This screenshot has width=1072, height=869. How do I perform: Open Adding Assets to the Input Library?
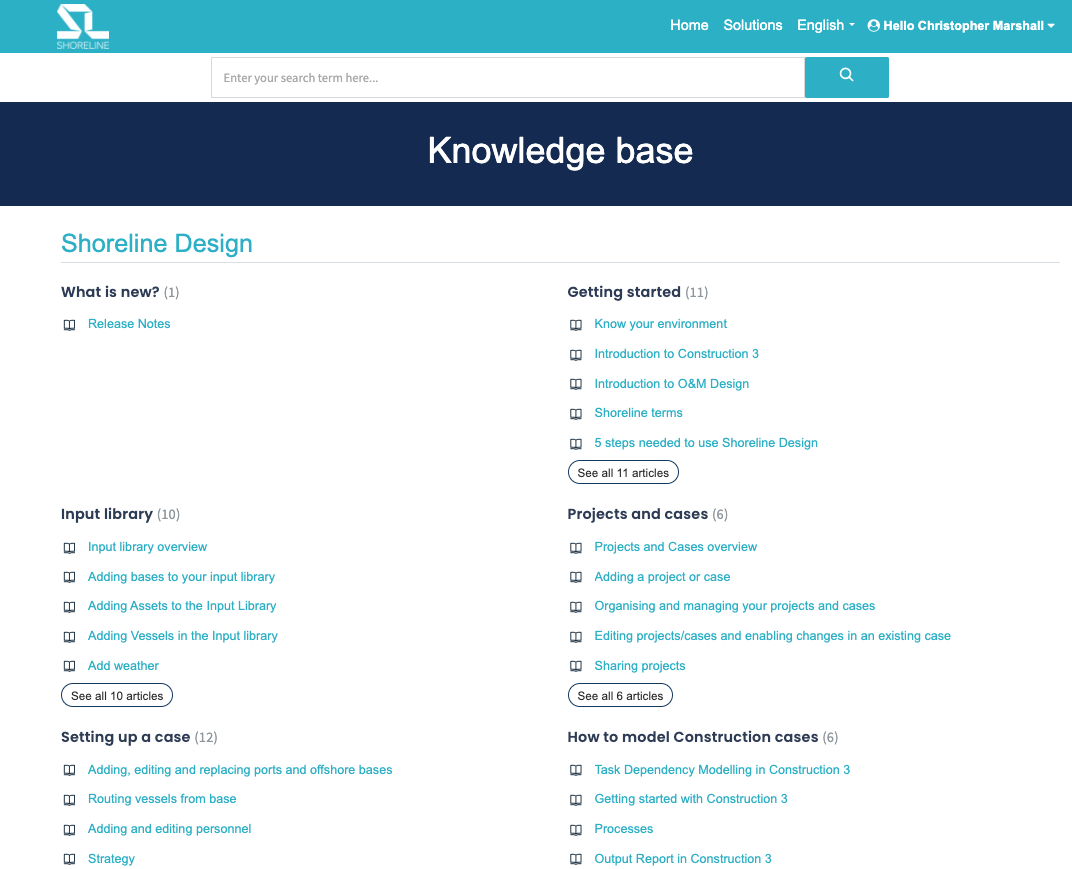click(182, 606)
